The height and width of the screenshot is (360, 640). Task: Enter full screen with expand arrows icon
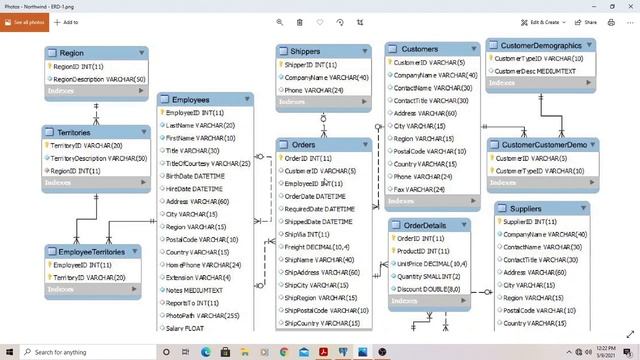pos(630,334)
